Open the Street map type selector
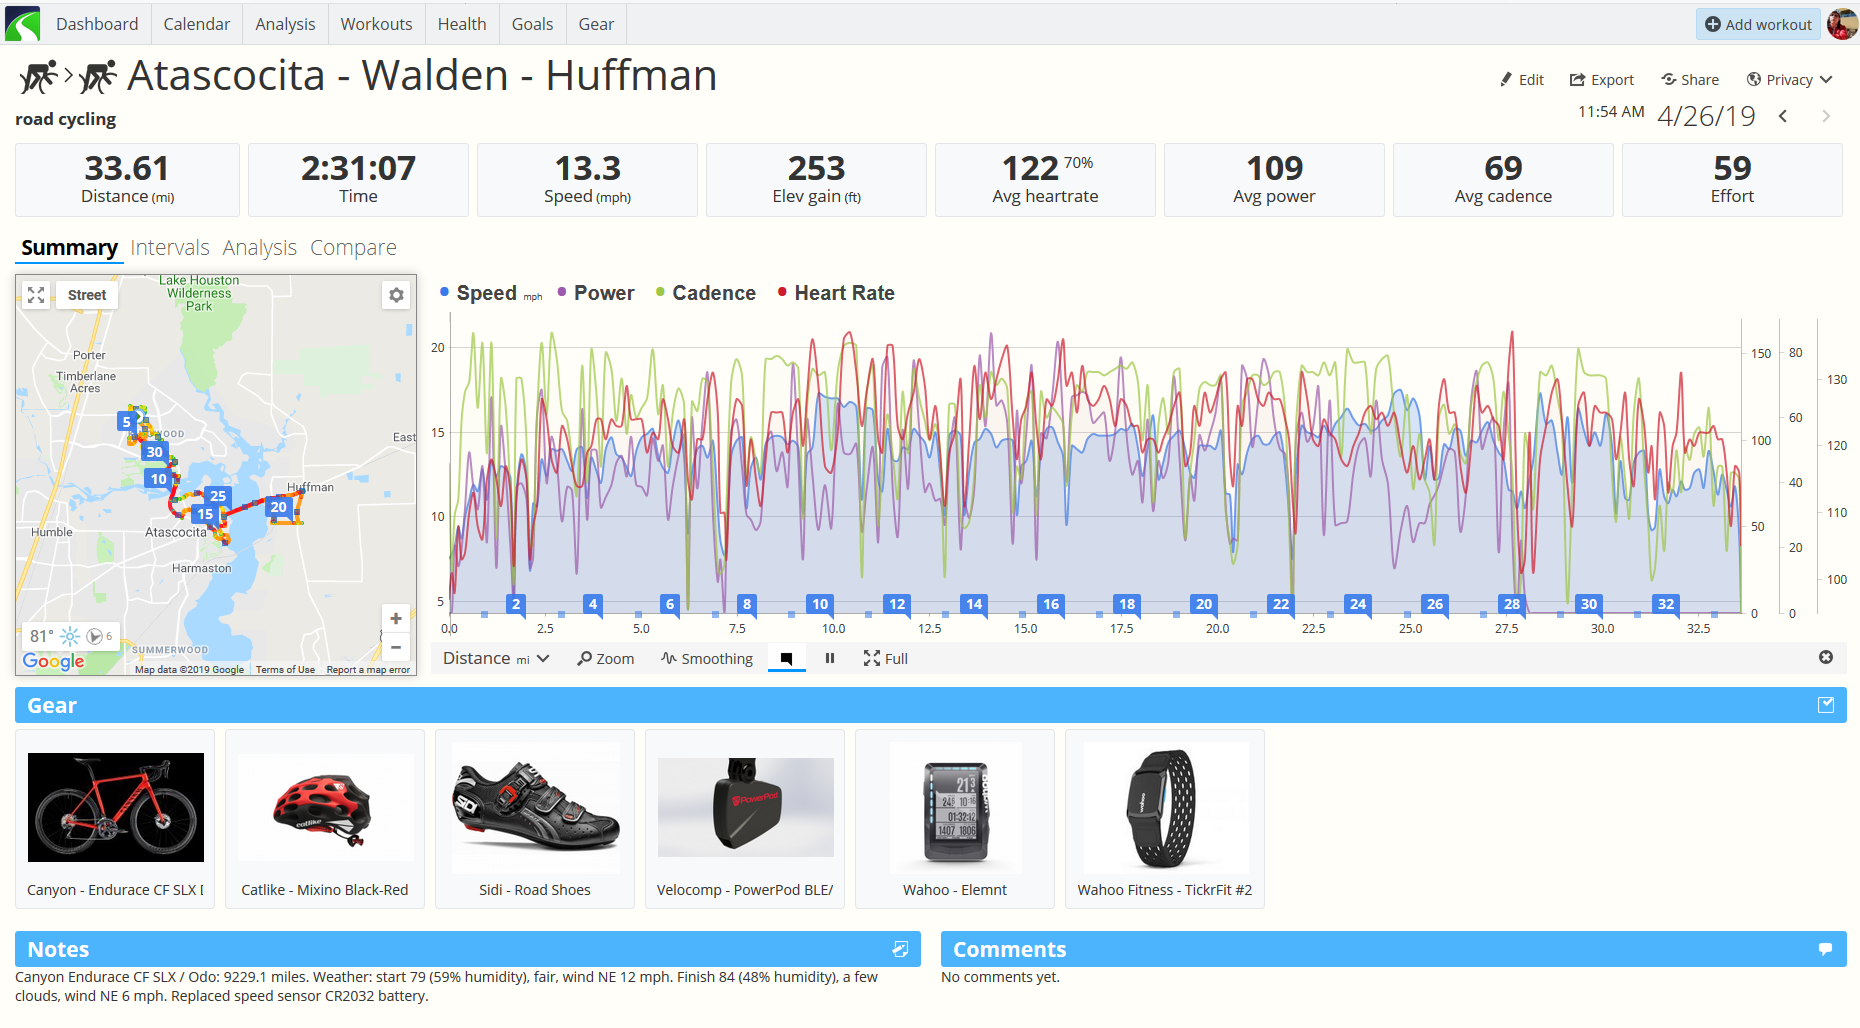Viewport: 1860px width, 1028px height. [87, 295]
